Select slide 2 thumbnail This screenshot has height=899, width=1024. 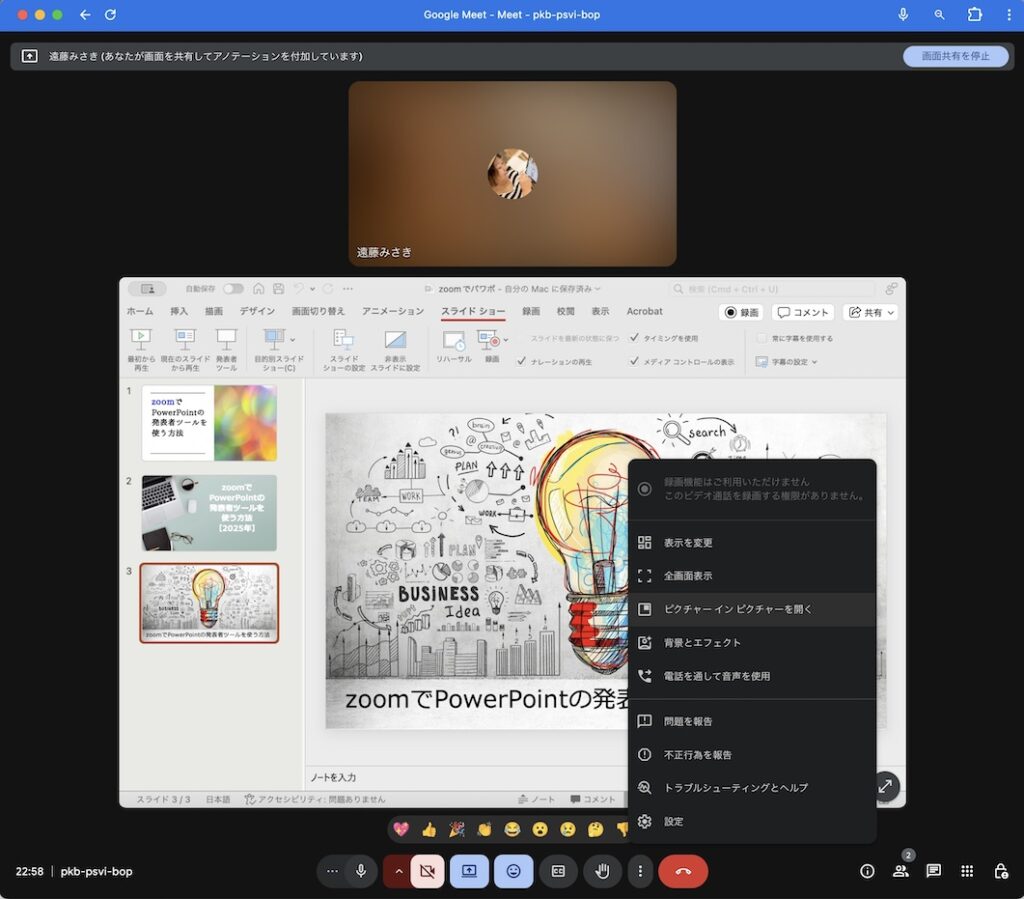pos(210,513)
